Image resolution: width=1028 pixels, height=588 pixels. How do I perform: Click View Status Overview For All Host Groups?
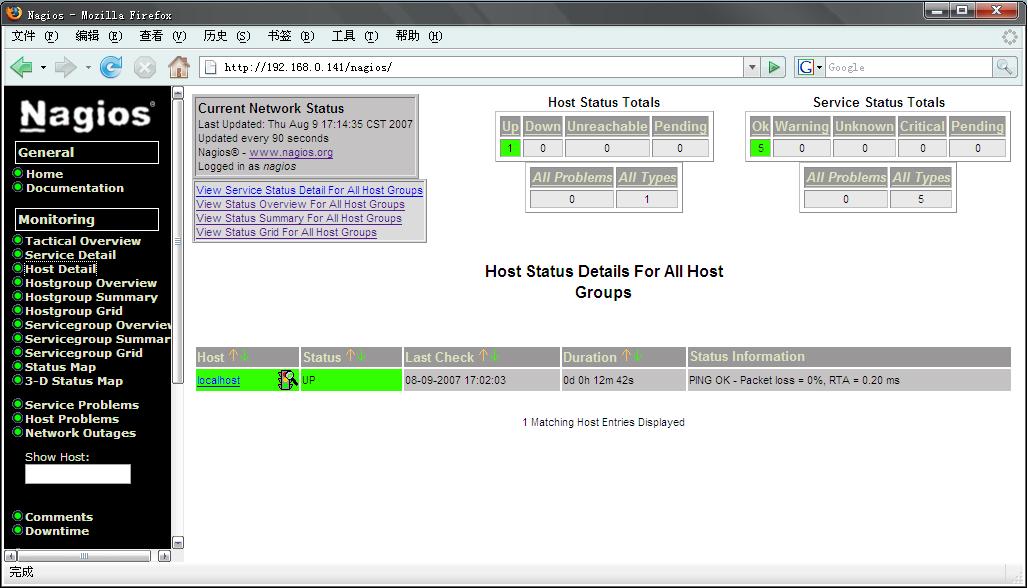click(300, 204)
